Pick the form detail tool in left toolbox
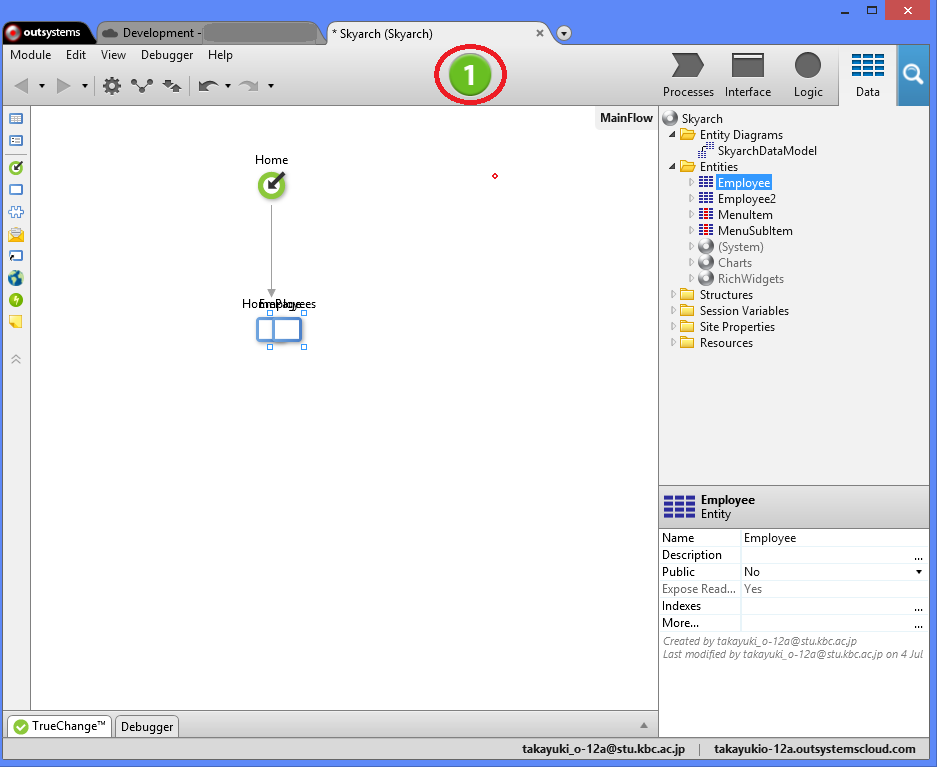The width and height of the screenshot is (937, 767). click(x=16, y=141)
